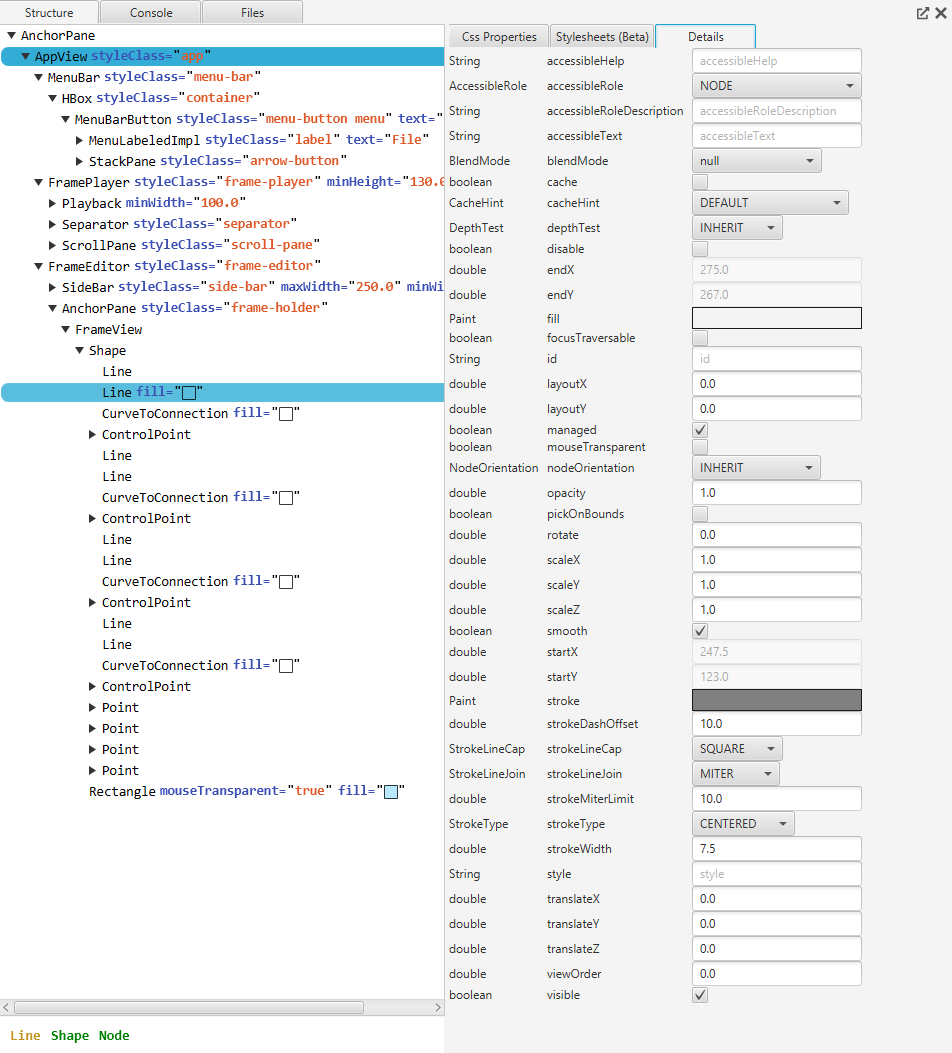Open the Files tab
Viewport: 952px width, 1053px height.
pyautogui.click(x=252, y=13)
